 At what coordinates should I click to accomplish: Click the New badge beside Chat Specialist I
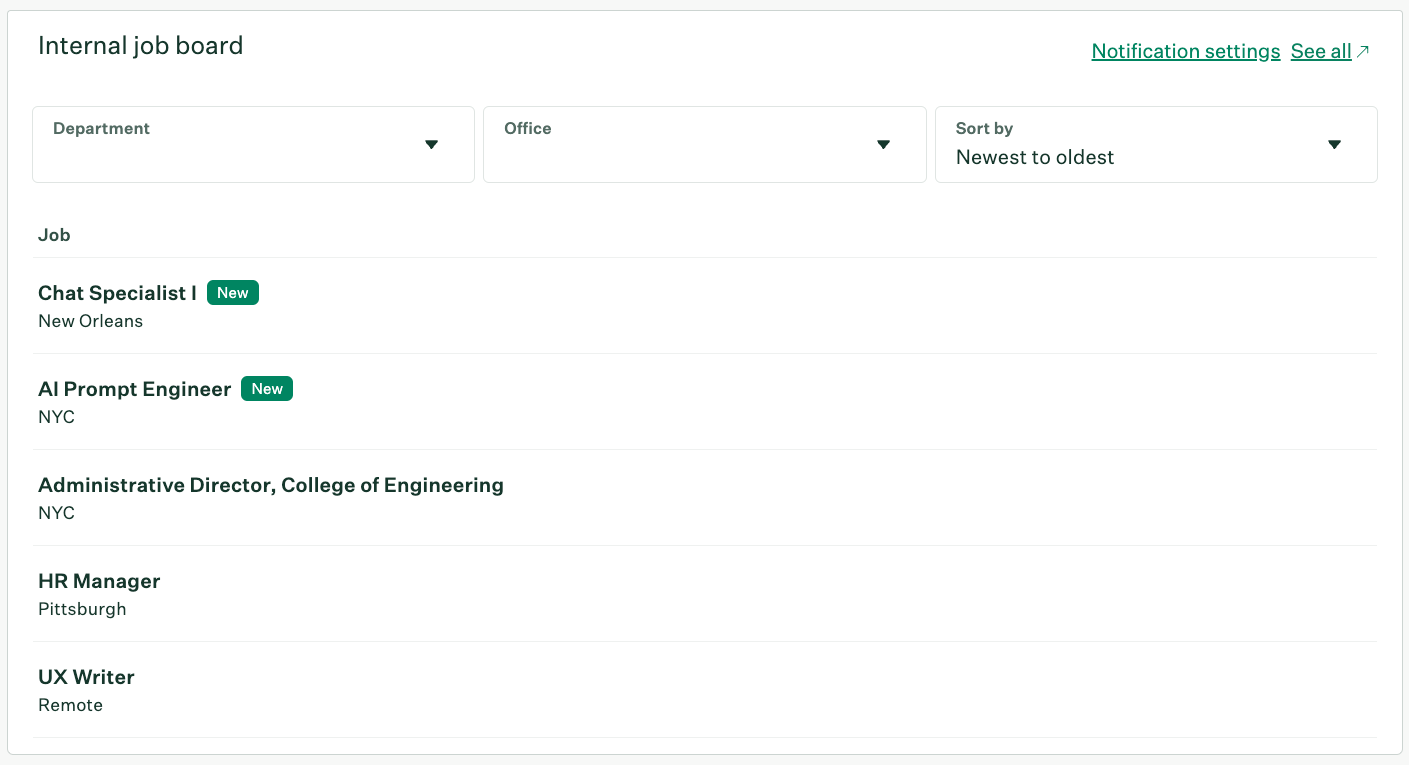pyautogui.click(x=233, y=293)
